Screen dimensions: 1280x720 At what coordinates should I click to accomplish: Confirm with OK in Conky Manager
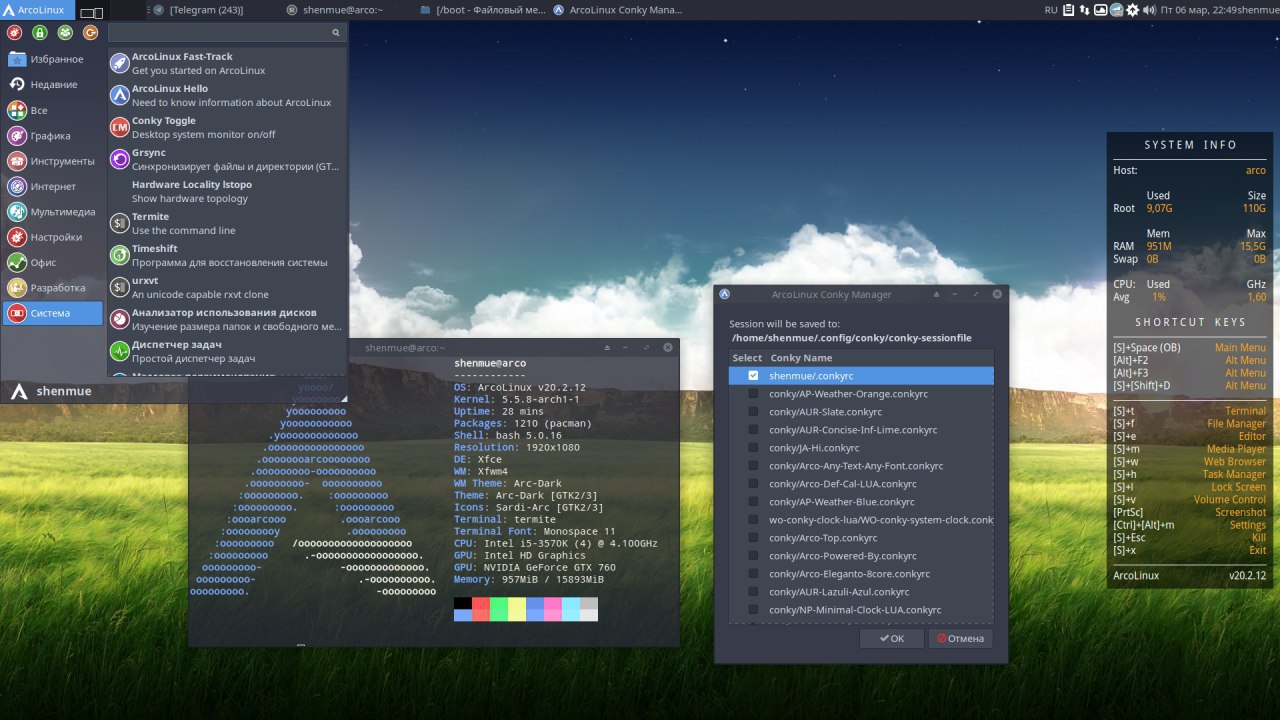(x=892, y=638)
